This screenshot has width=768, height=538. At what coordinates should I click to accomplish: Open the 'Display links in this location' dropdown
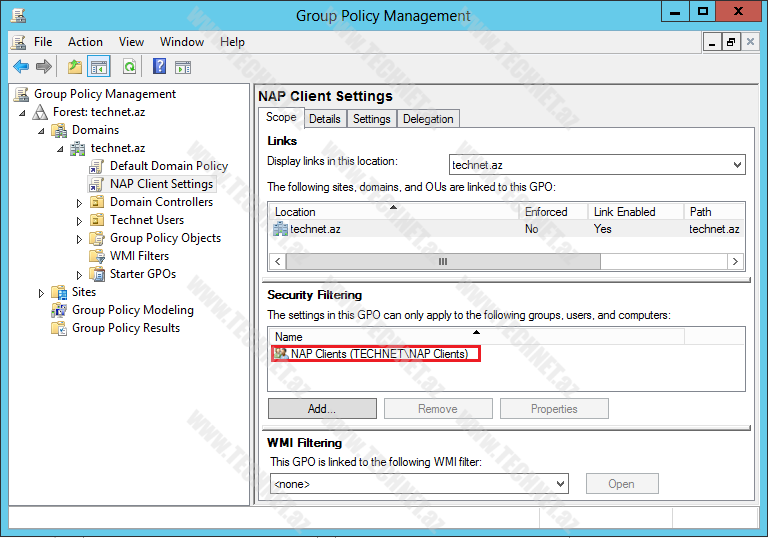737,165
